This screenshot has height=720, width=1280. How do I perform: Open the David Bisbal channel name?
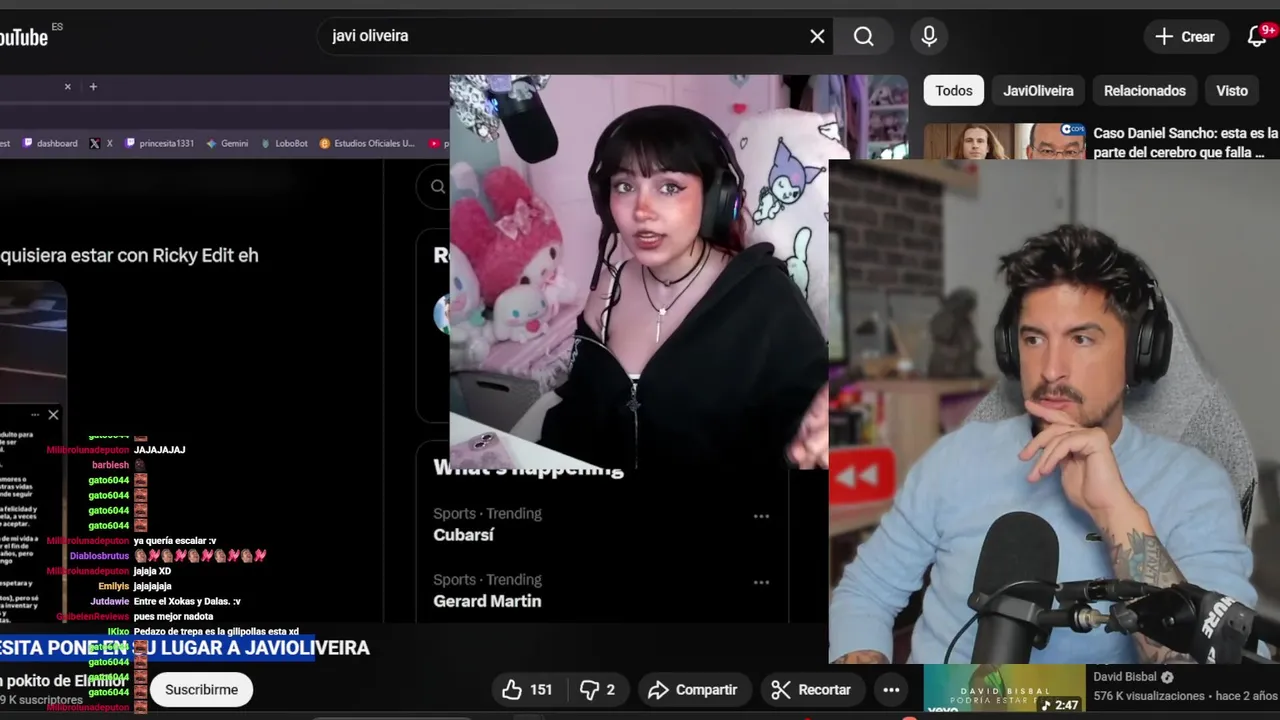coord(1124,677)
